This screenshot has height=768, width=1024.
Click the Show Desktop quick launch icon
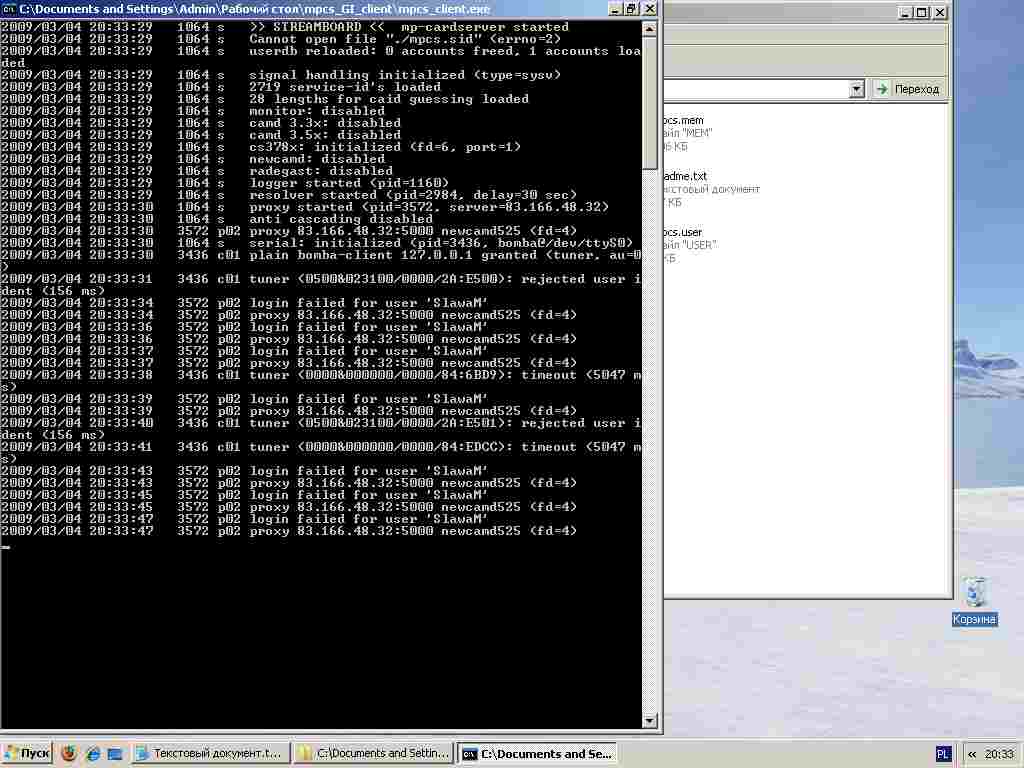(115, 753)
